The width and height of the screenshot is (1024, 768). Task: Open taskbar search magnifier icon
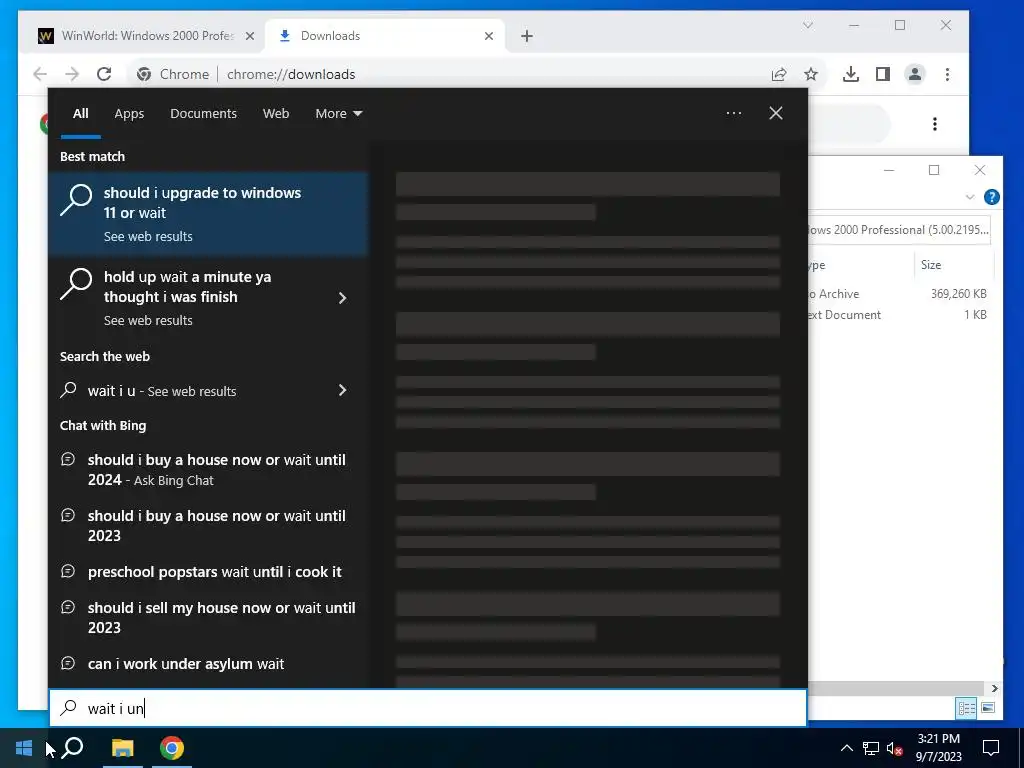(72, 748)
